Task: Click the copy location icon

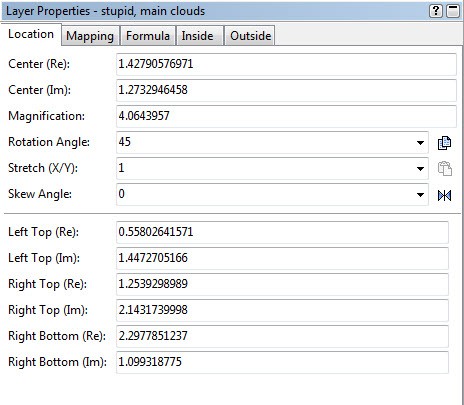Action: click(444, 143)
